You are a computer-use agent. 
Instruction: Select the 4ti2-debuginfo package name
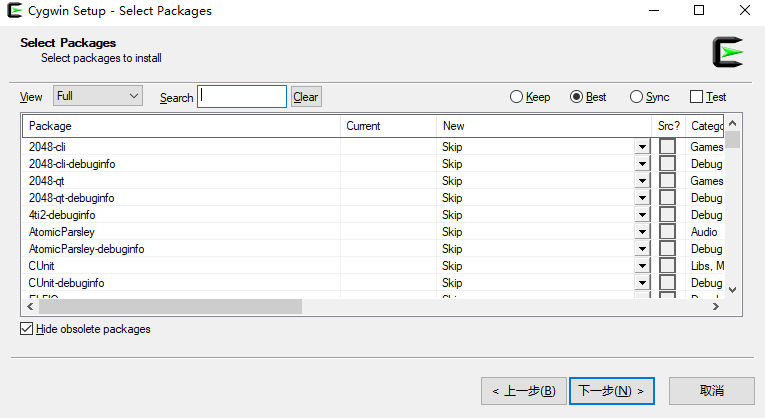(x=62, y=215)
